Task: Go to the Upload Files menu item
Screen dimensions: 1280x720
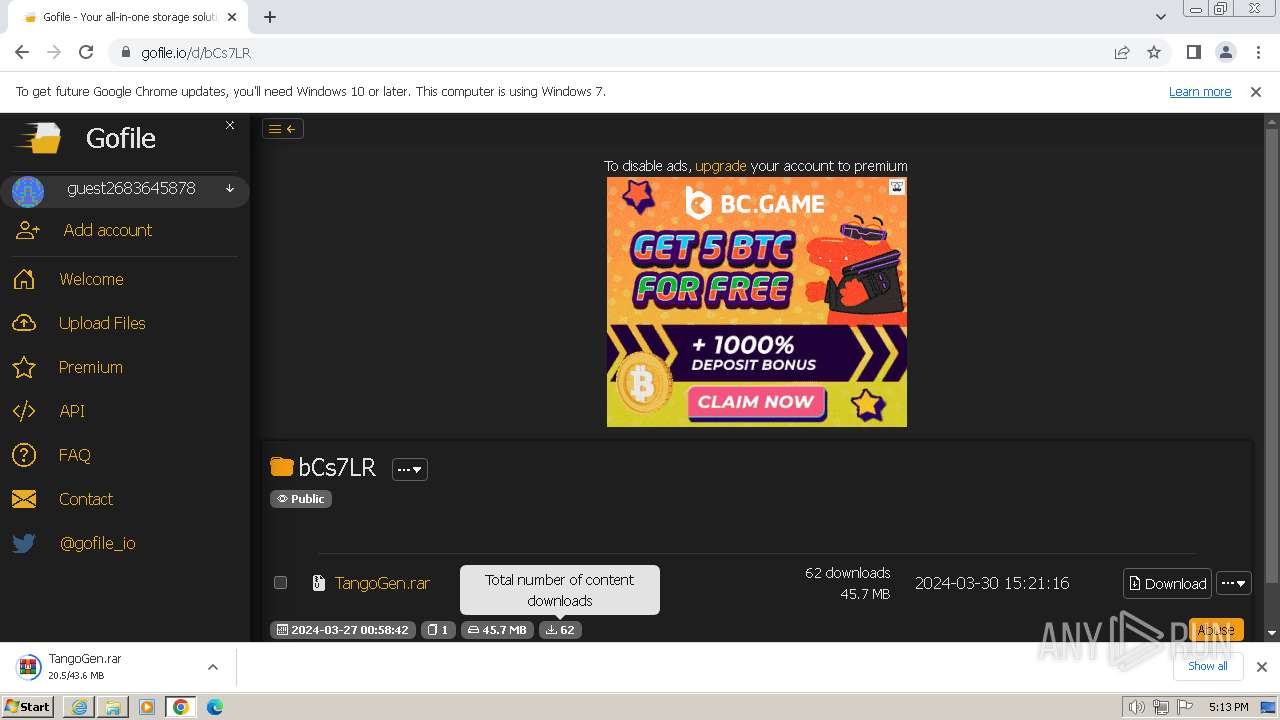Action: coord(102,323)
